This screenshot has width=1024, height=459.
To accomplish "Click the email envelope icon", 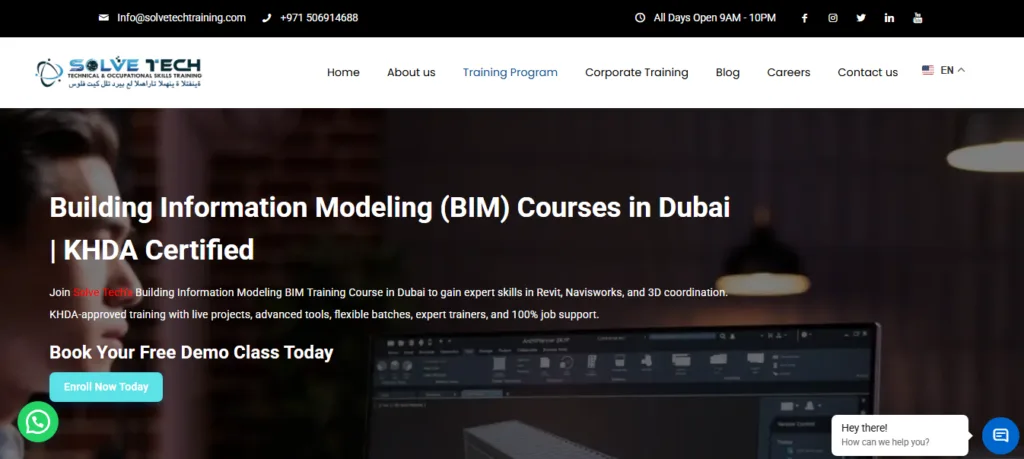I will [104, 18].
